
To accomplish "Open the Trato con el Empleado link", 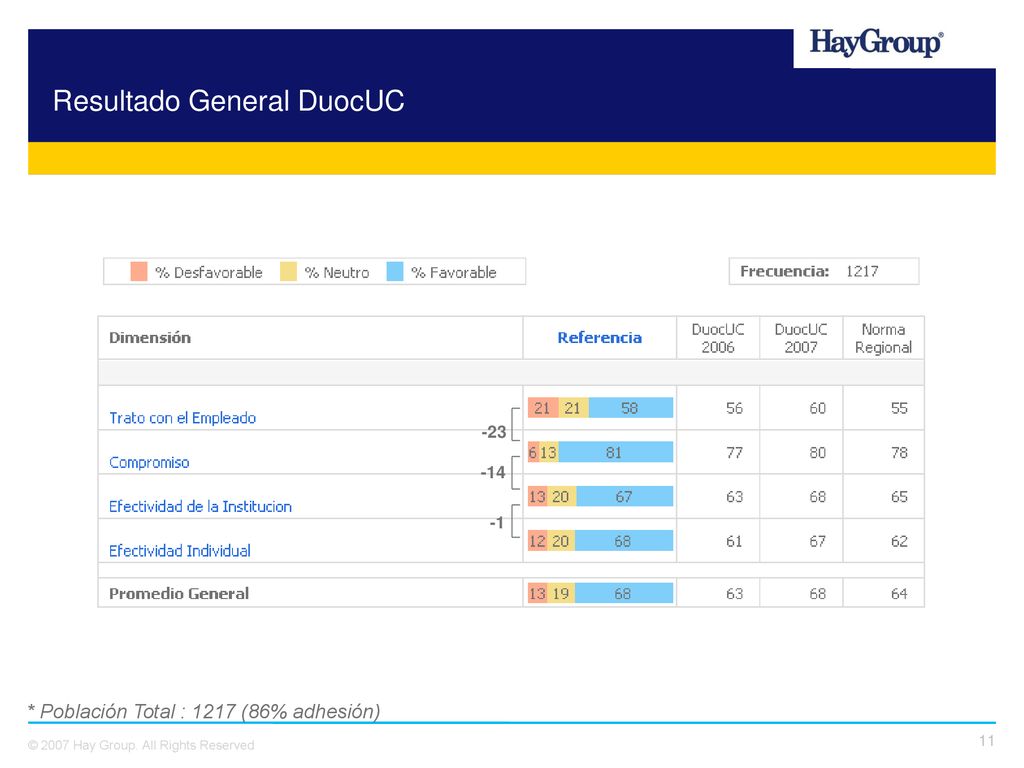I will coord(182,418).
